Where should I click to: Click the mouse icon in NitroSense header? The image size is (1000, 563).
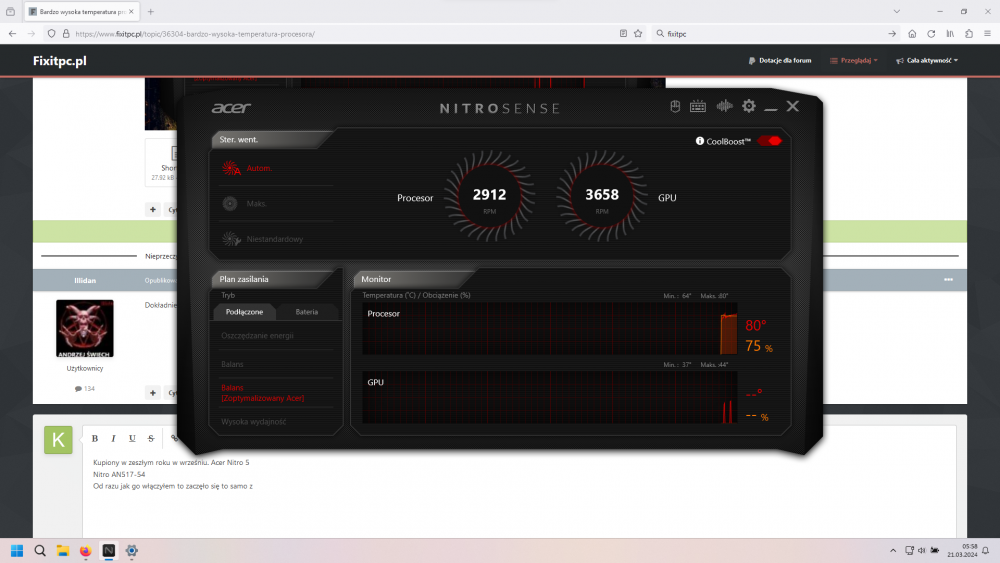point(675,106)
